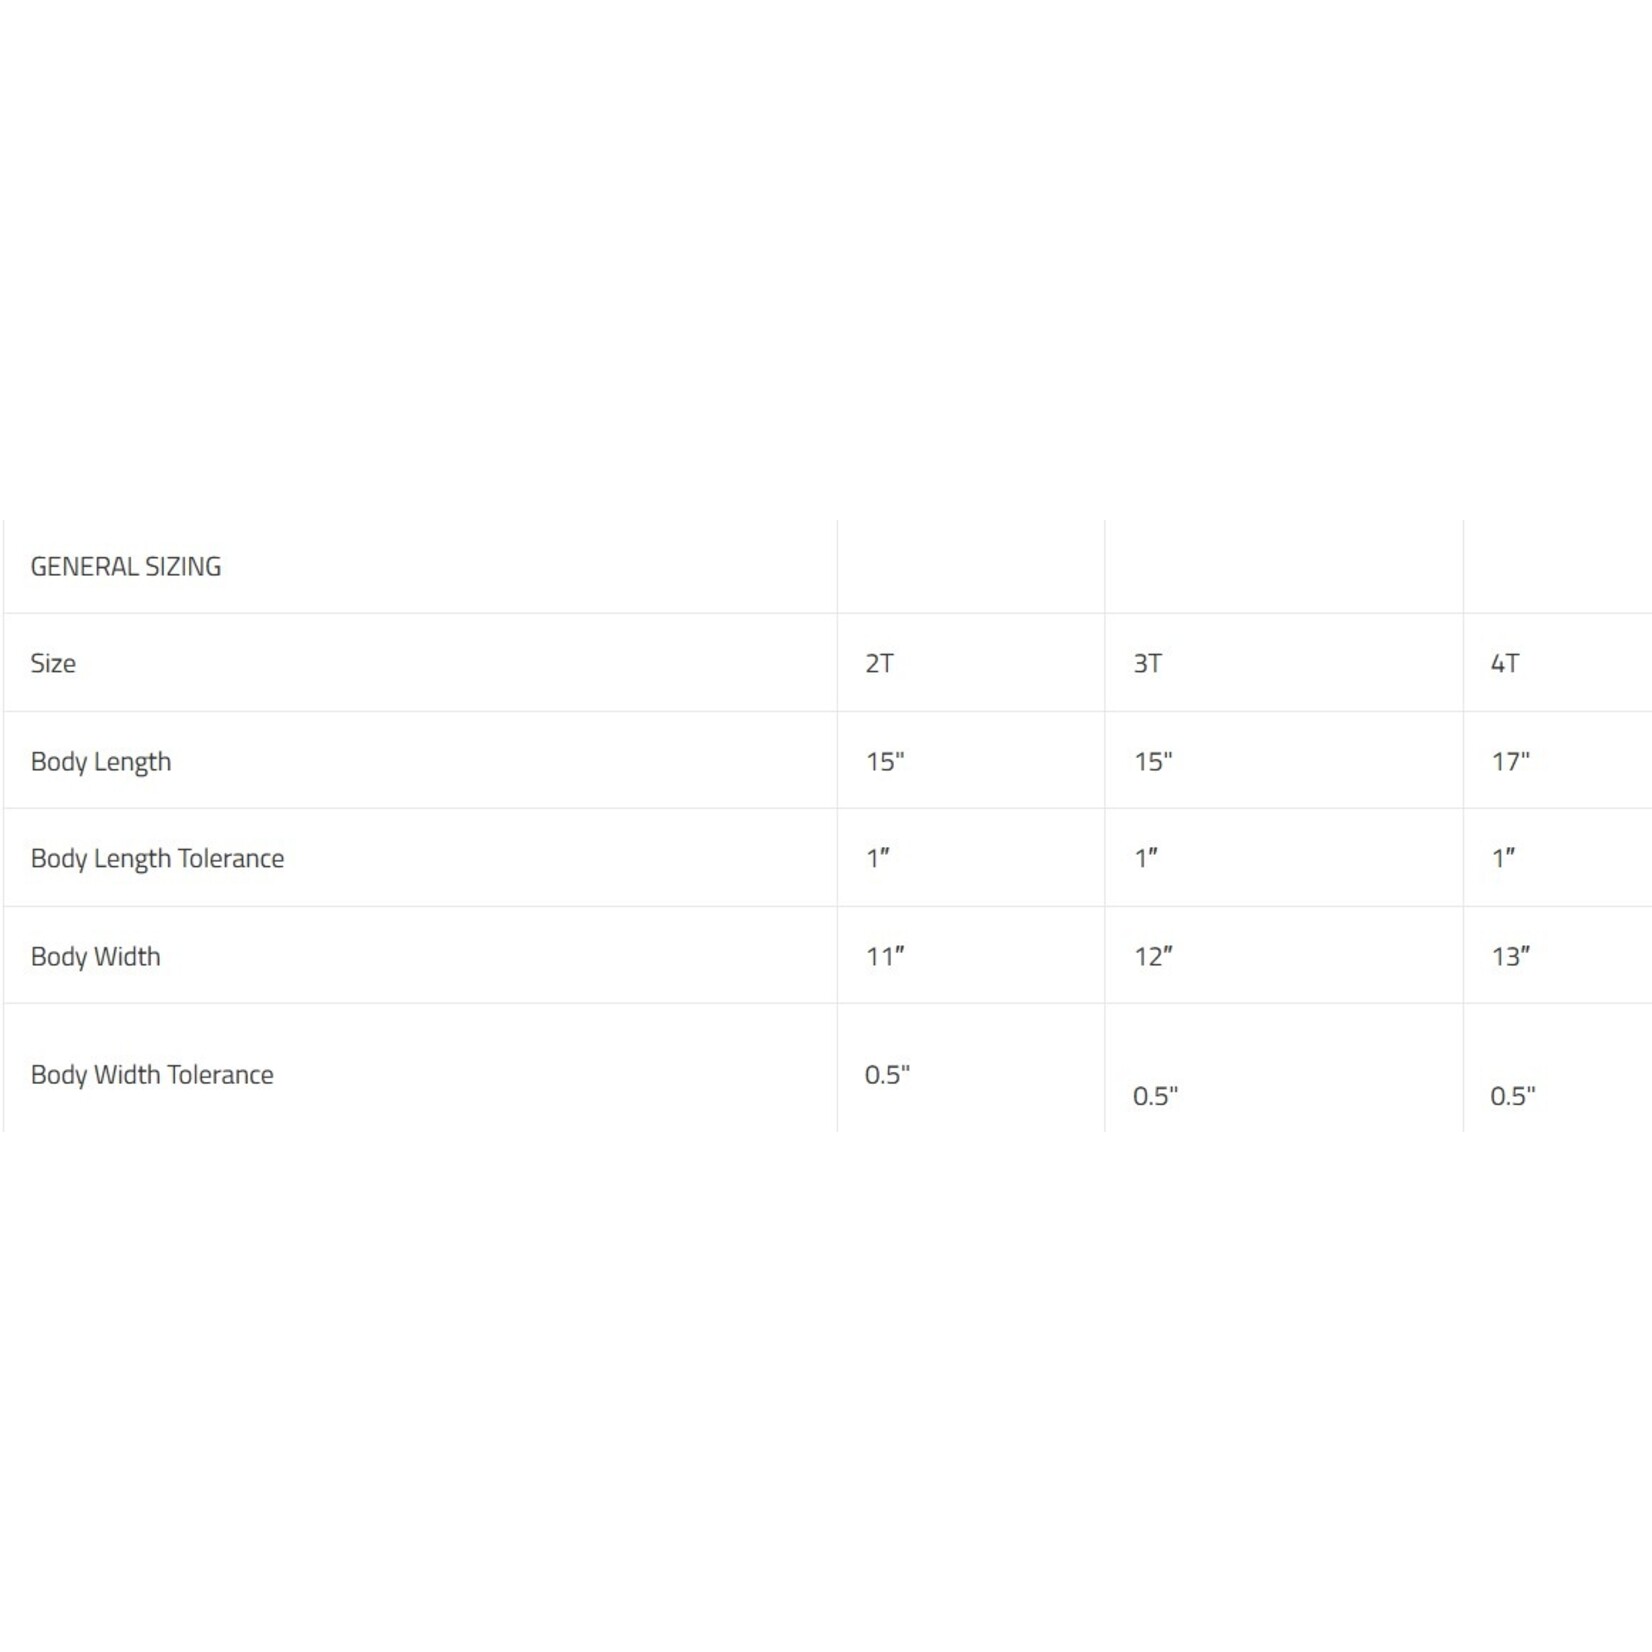Click the 15" body length under 2T
This screenshot has width=1652, height=1652.
point(885,762)
